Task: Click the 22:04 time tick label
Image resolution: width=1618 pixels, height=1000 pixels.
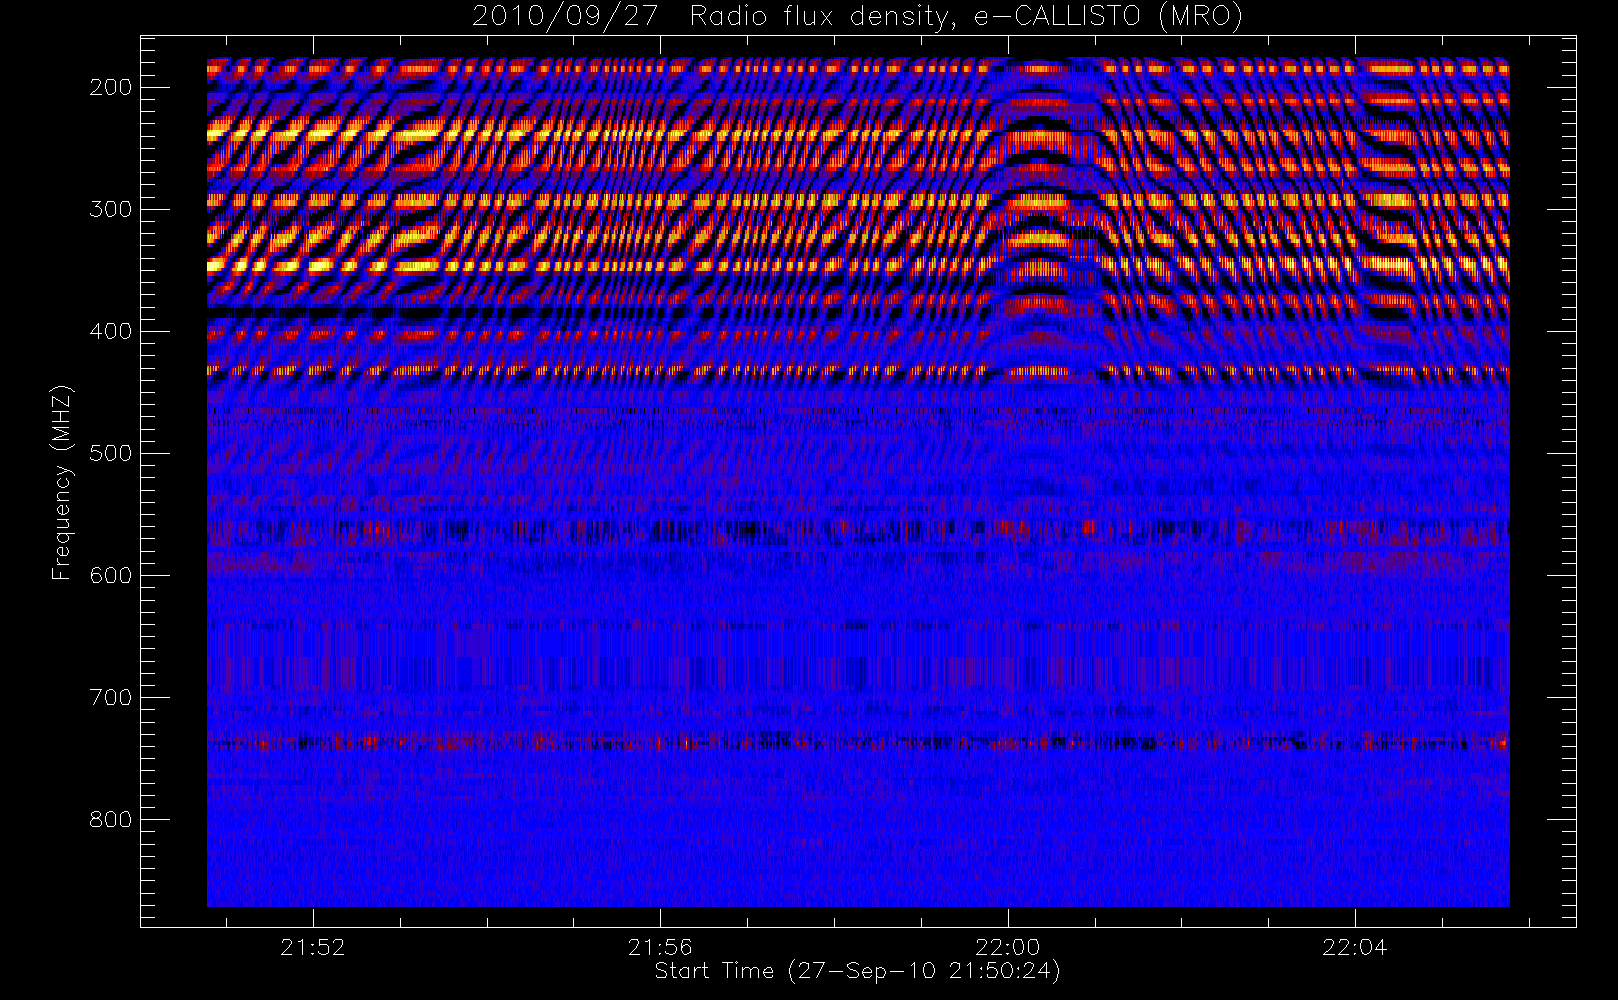Action: point(1355,947)
